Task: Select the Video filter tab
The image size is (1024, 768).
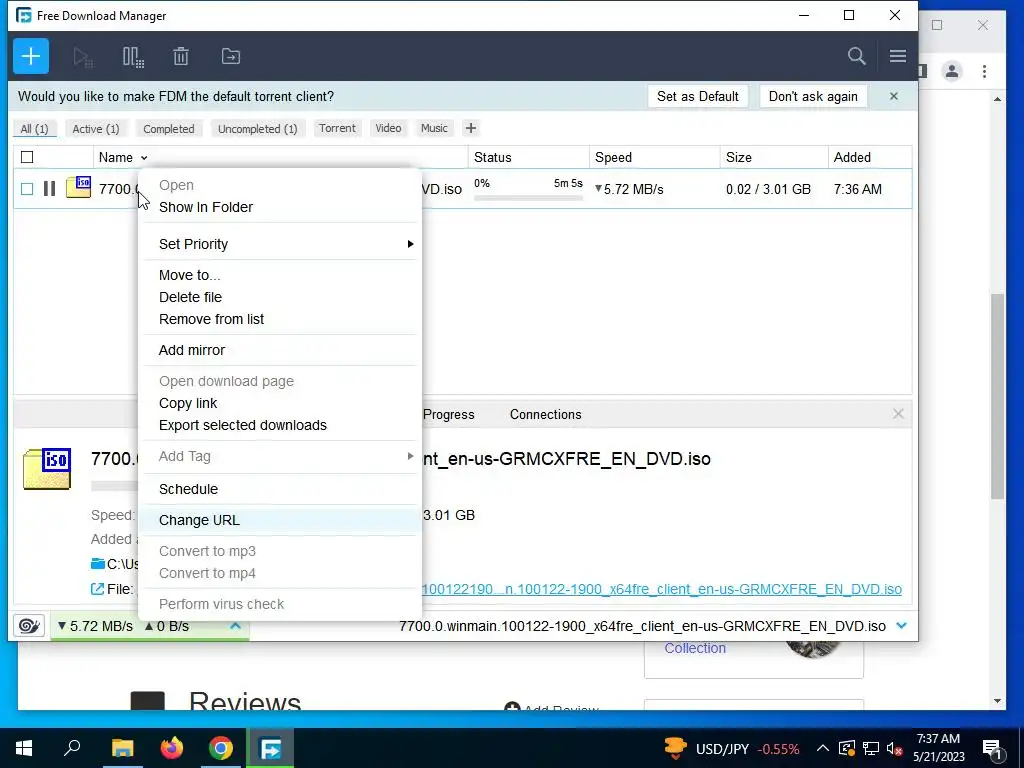Action: coord(388,128)
